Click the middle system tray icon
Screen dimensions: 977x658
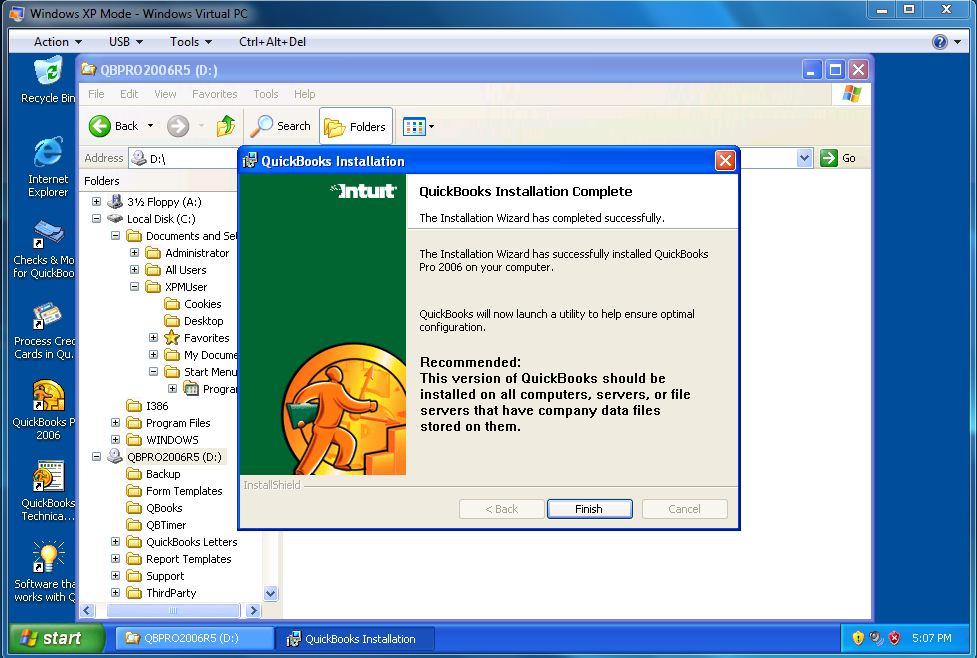pos(876,637)
